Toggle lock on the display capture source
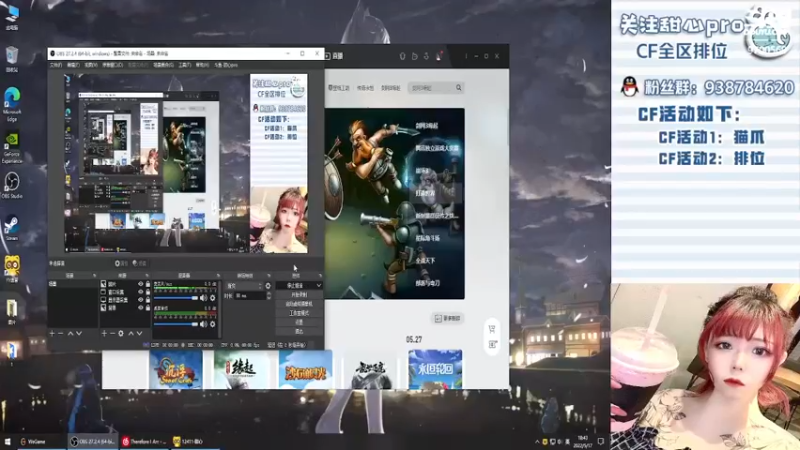 pos(148,300)
